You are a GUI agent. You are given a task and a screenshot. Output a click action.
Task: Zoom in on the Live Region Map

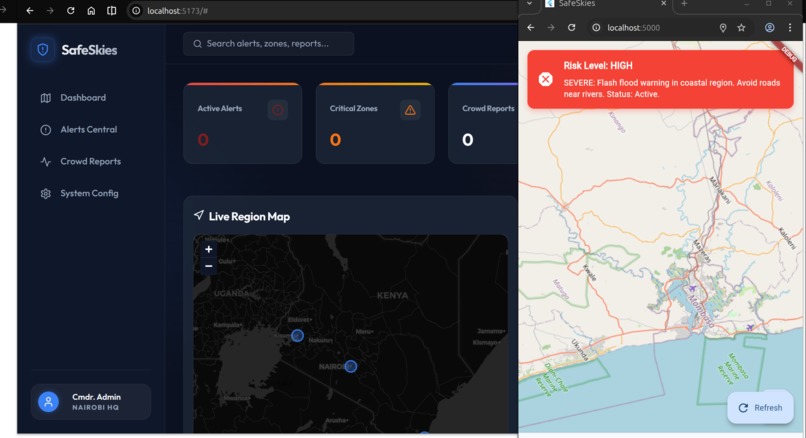click(x=208, y=249)
